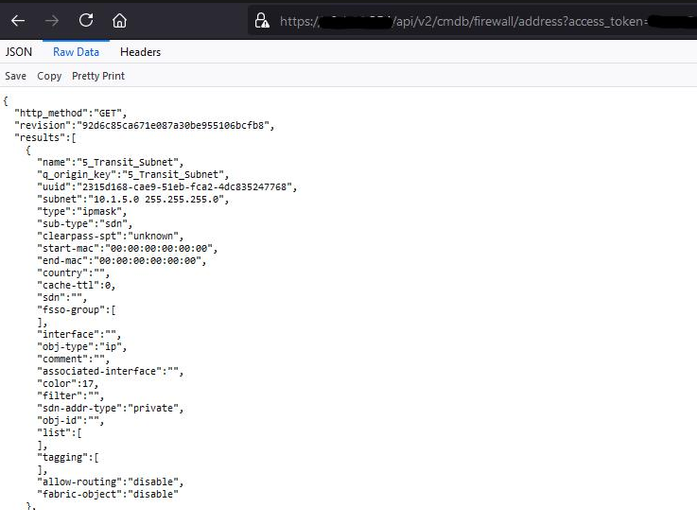Click the "sdn":"" line

(62, 297)
